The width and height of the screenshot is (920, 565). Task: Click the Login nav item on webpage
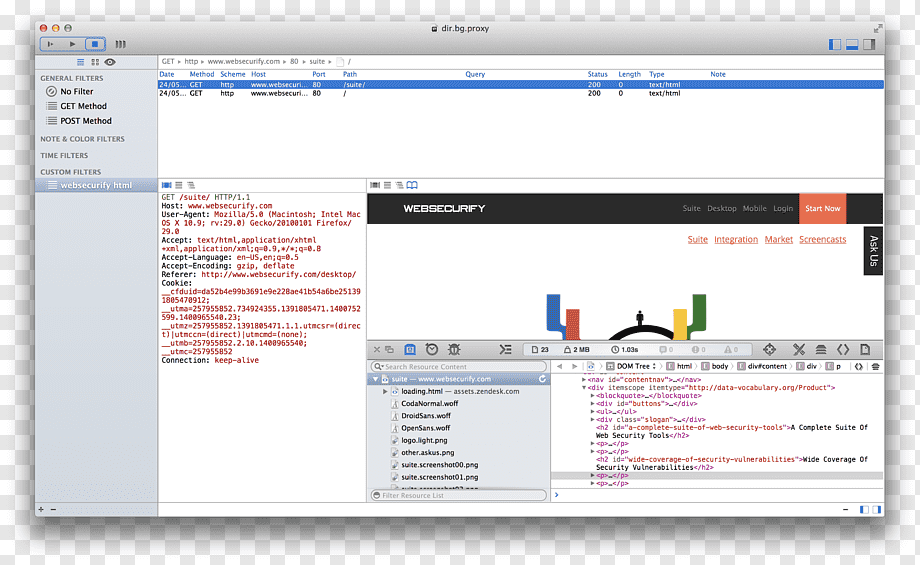(783, 208)
